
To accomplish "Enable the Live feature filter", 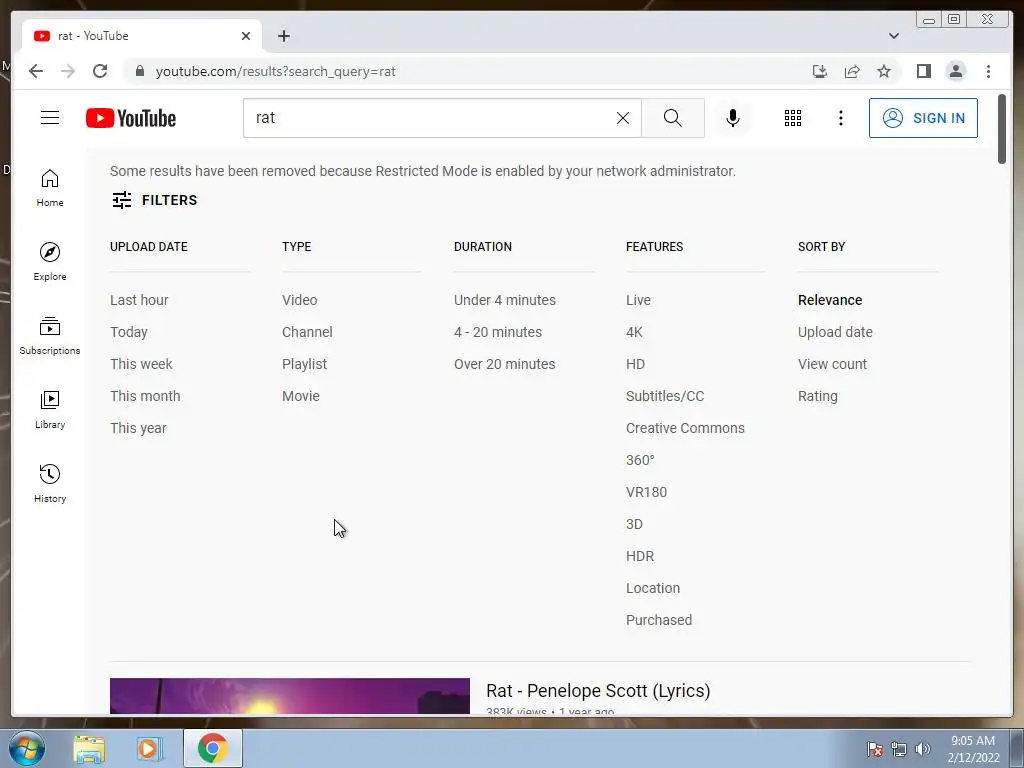I will 638,300.
